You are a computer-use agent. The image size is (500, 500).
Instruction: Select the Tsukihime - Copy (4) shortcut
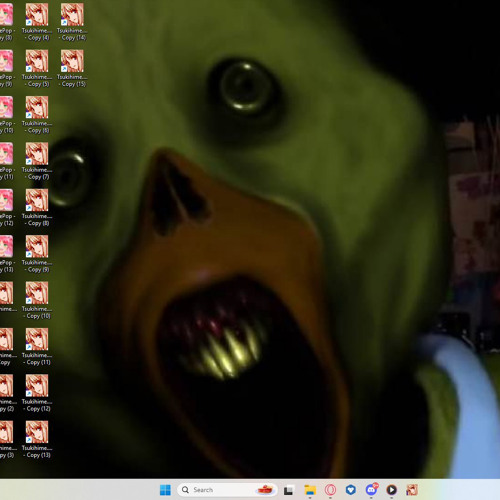37,22
